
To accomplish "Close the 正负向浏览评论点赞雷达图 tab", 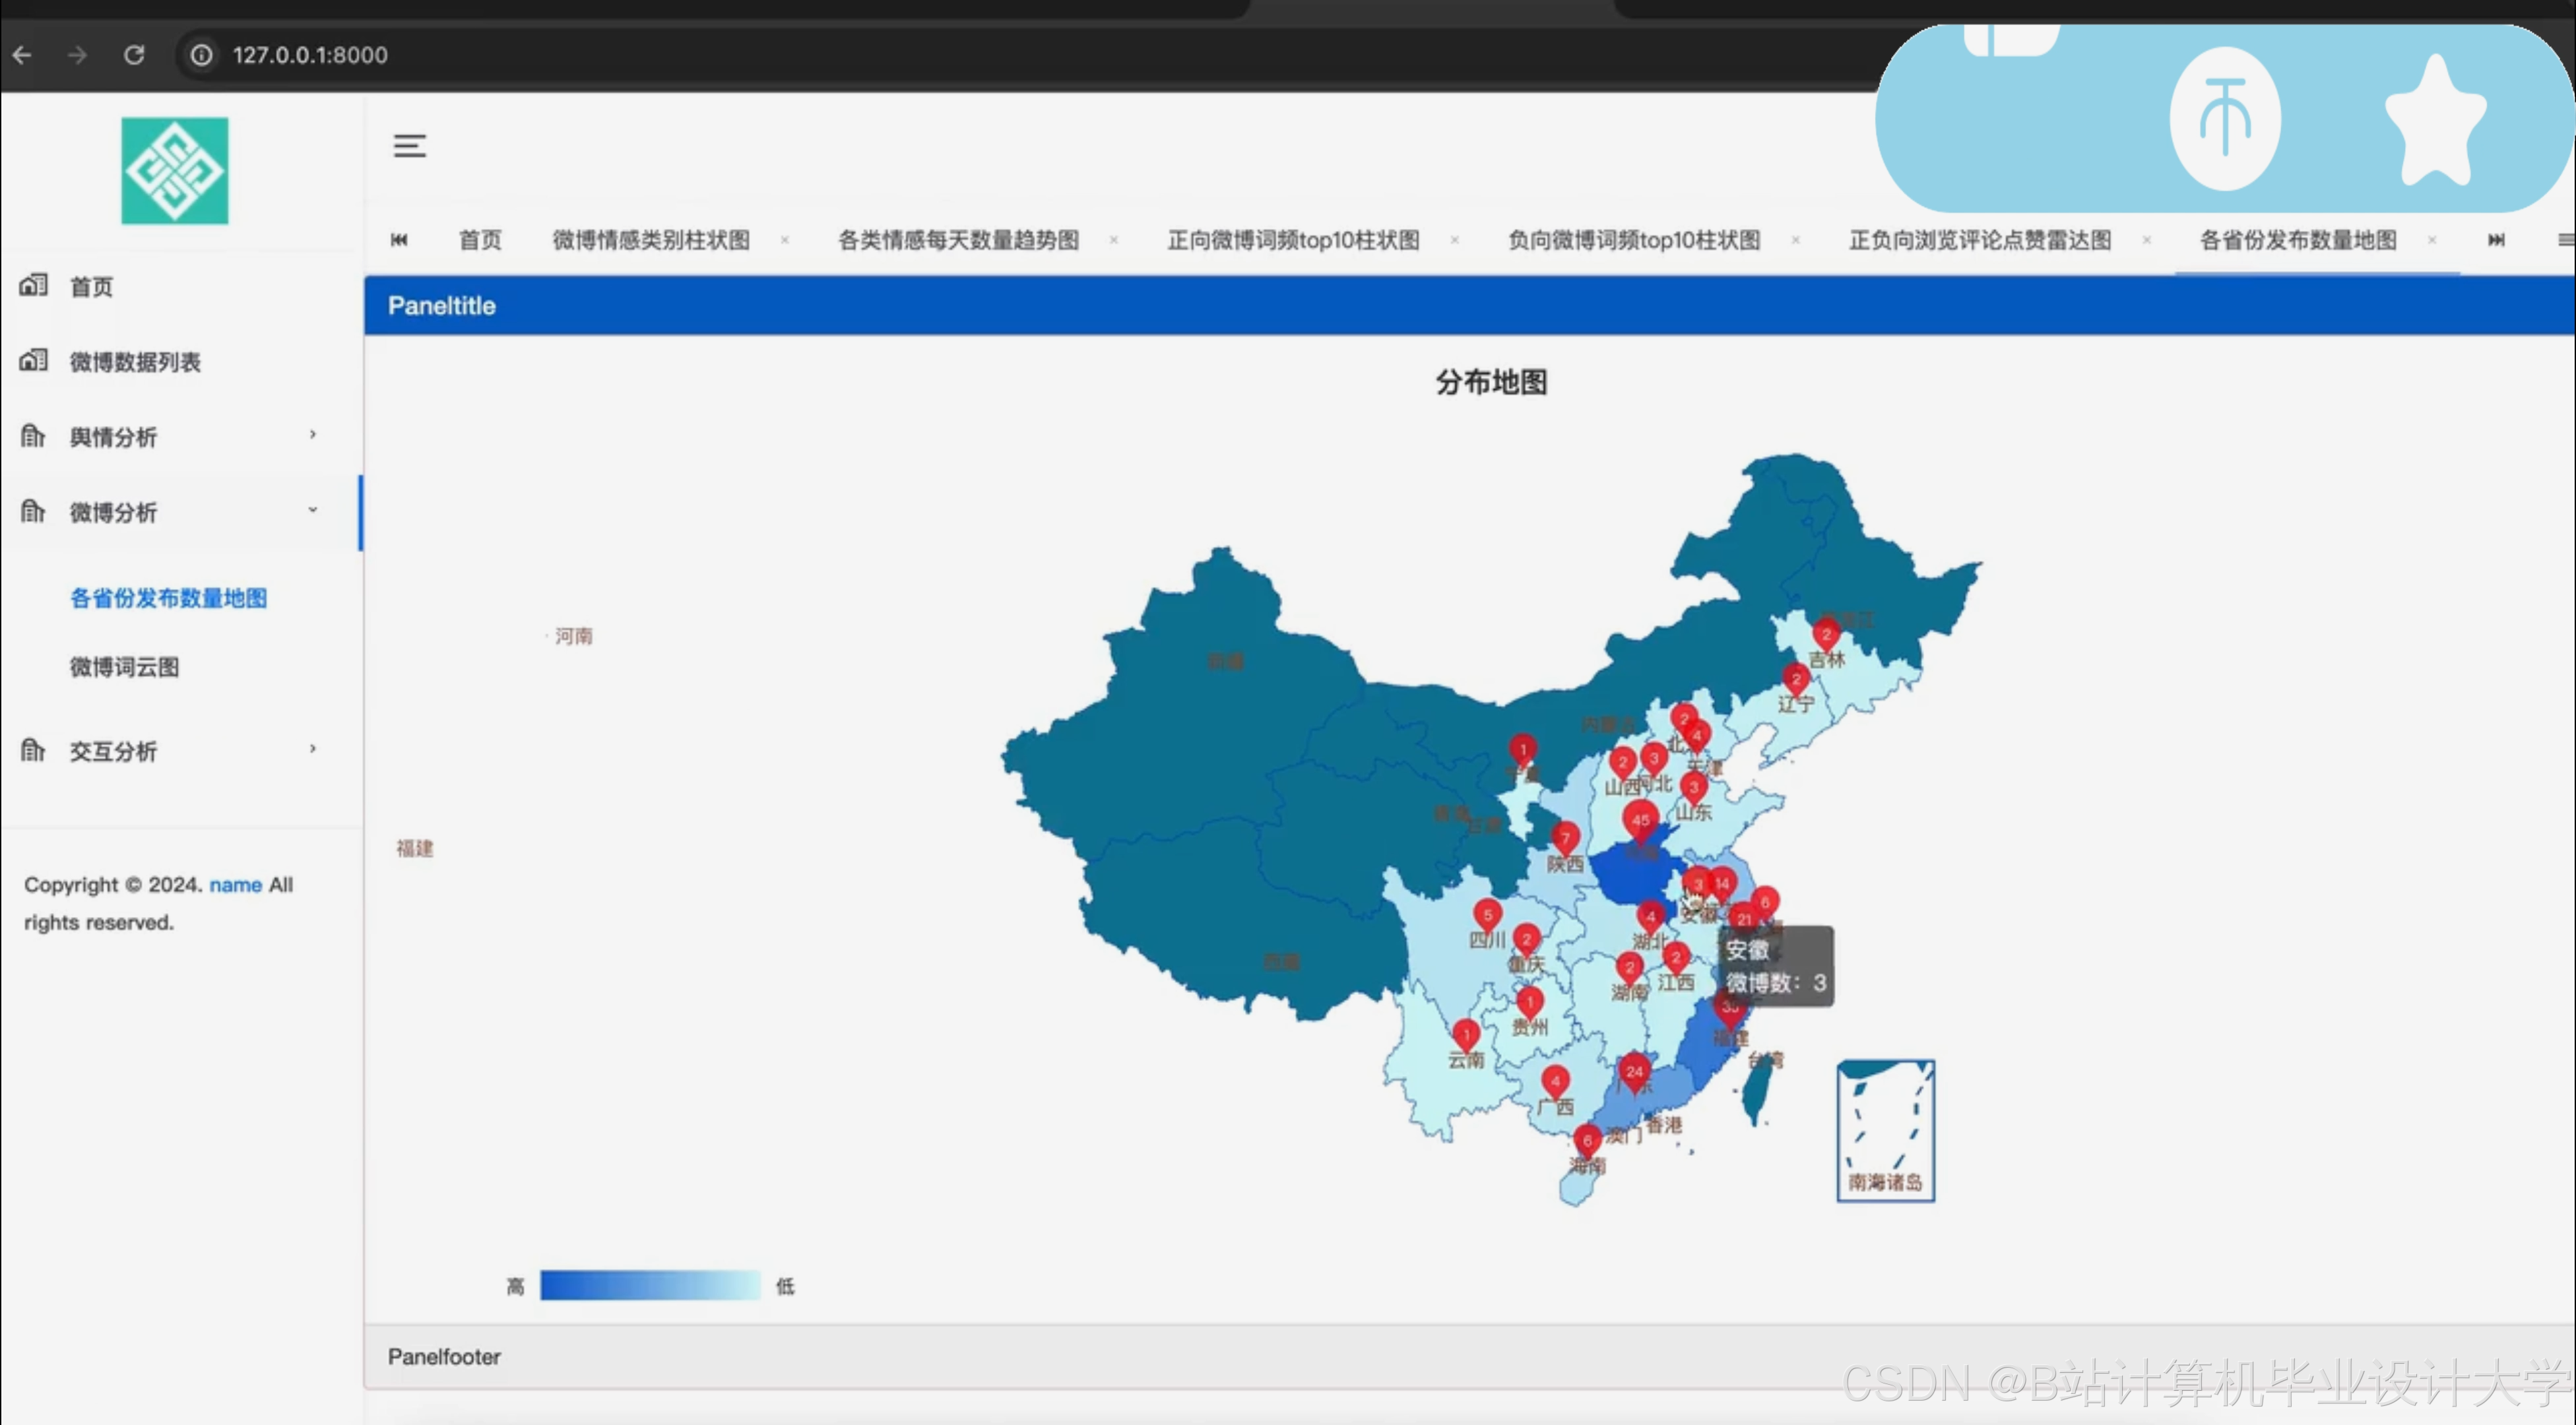I will pyautogui.click(x=2146, y=240).
